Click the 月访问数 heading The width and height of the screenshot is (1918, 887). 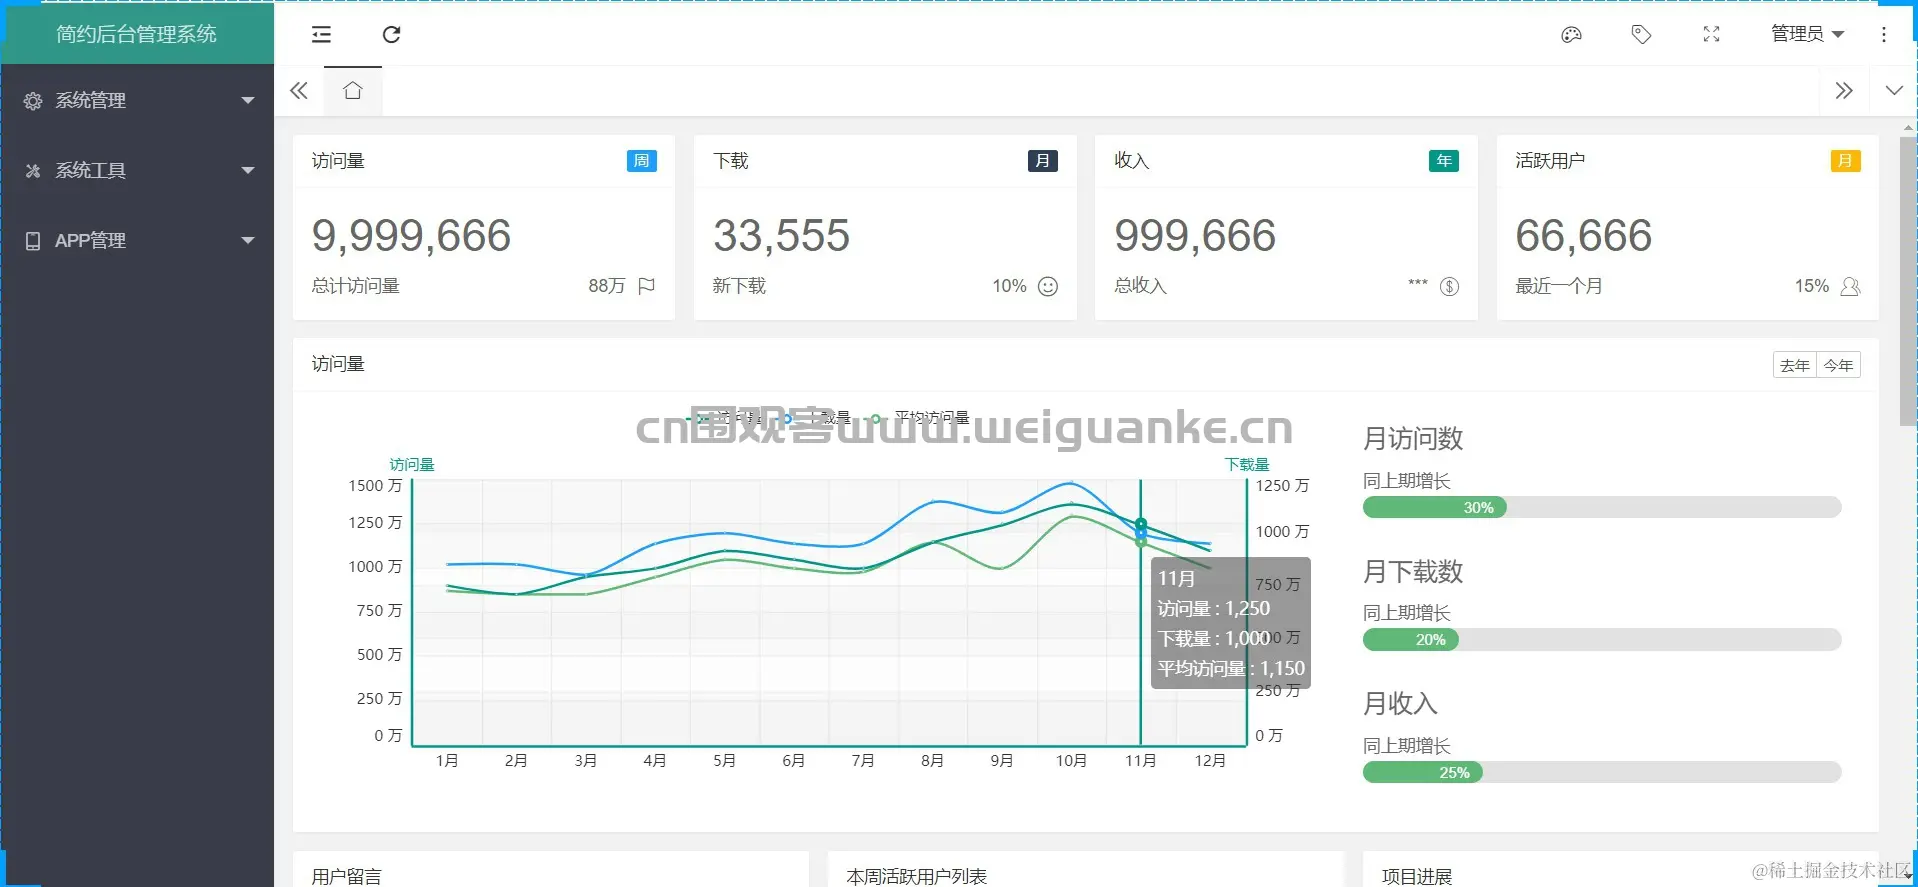[x=1413, y=438]
